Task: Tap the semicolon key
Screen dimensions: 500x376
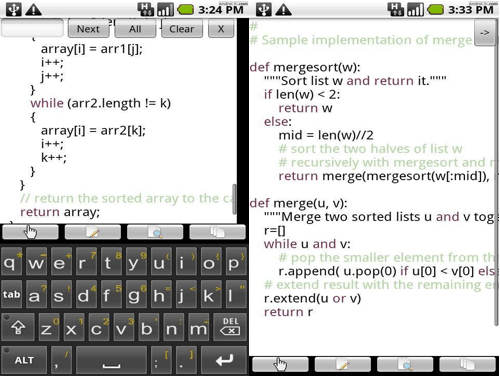Action: [x=161, y=360]
